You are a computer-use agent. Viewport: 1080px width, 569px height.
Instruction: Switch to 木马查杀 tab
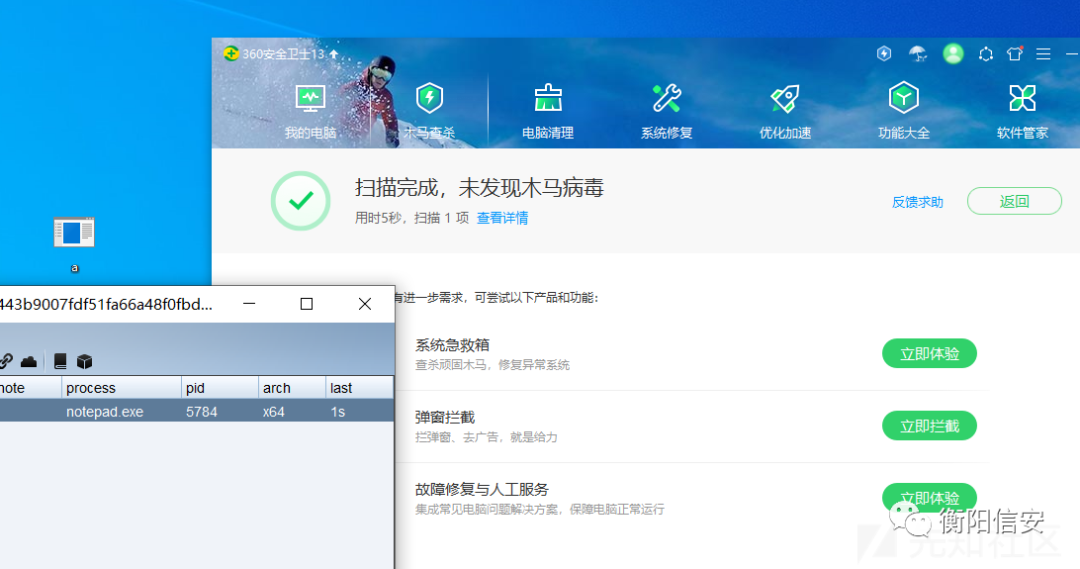click(x=429, y=112)
